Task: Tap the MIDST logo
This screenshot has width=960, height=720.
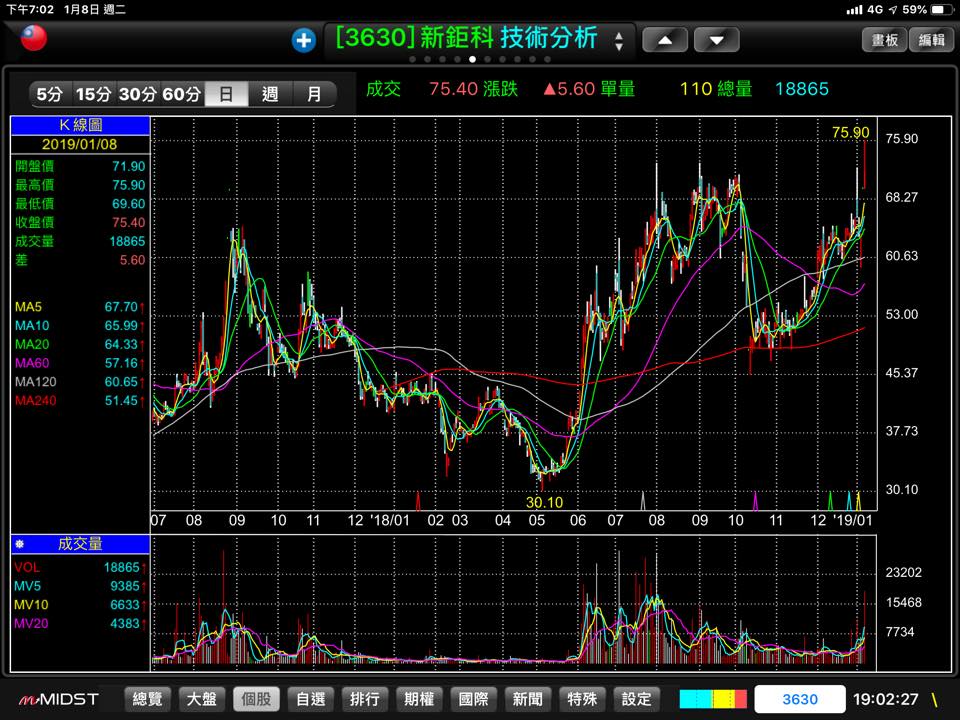Action: 58,699
